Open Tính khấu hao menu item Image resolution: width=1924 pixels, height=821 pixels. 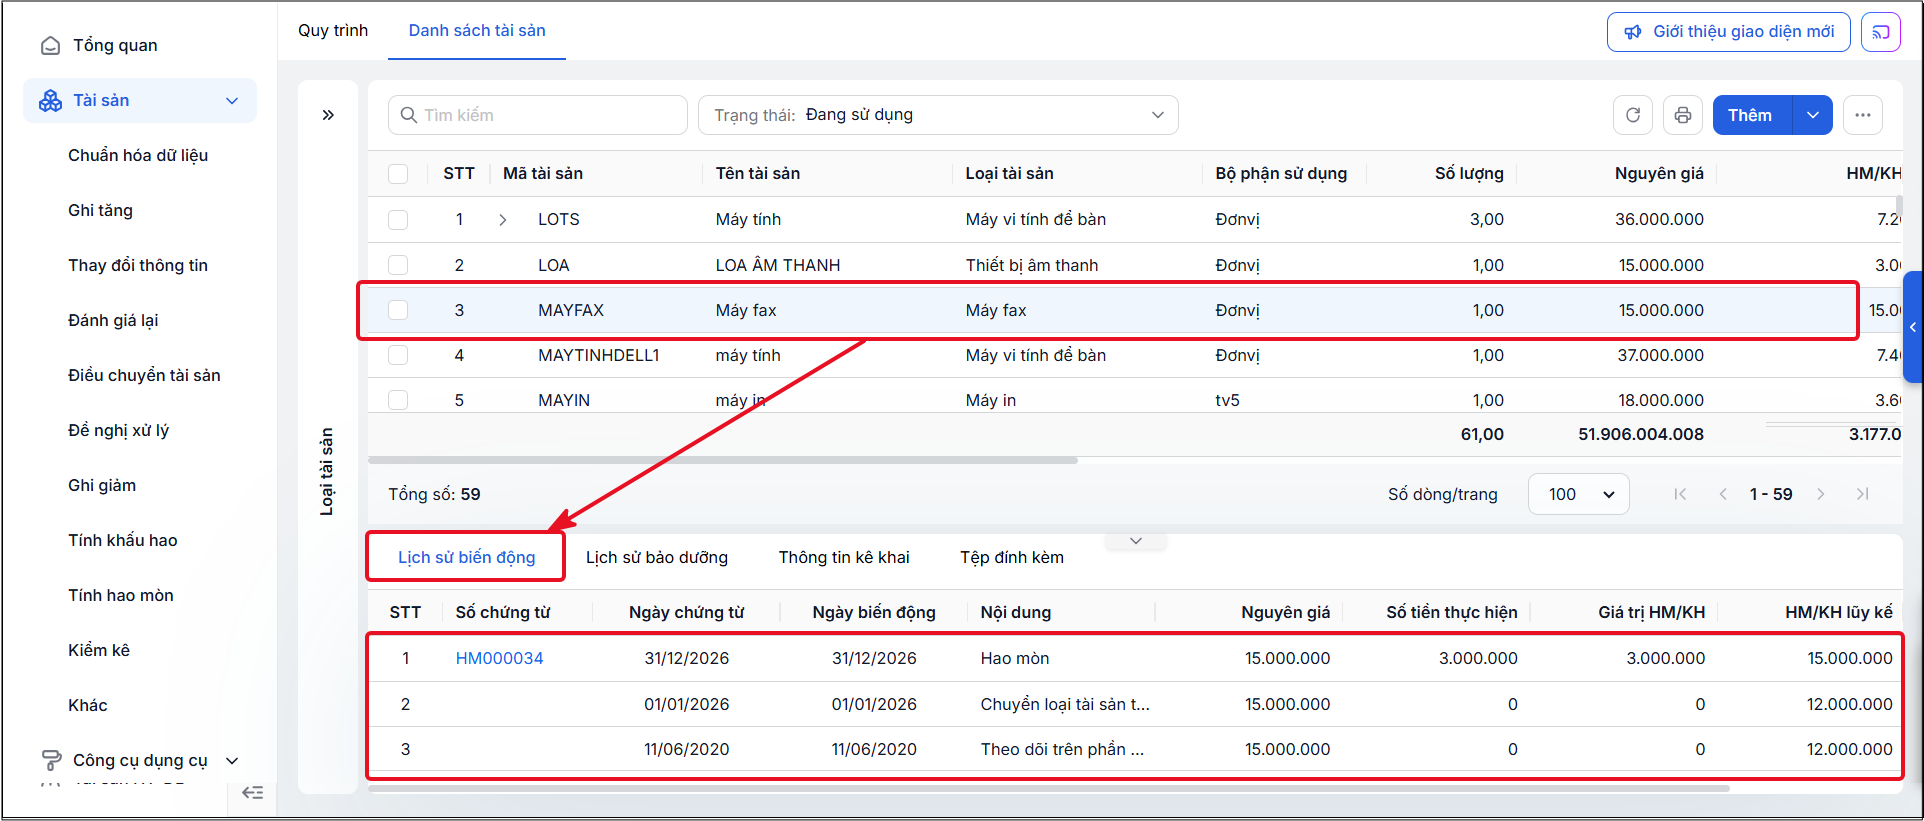click(x=122, y=541)
